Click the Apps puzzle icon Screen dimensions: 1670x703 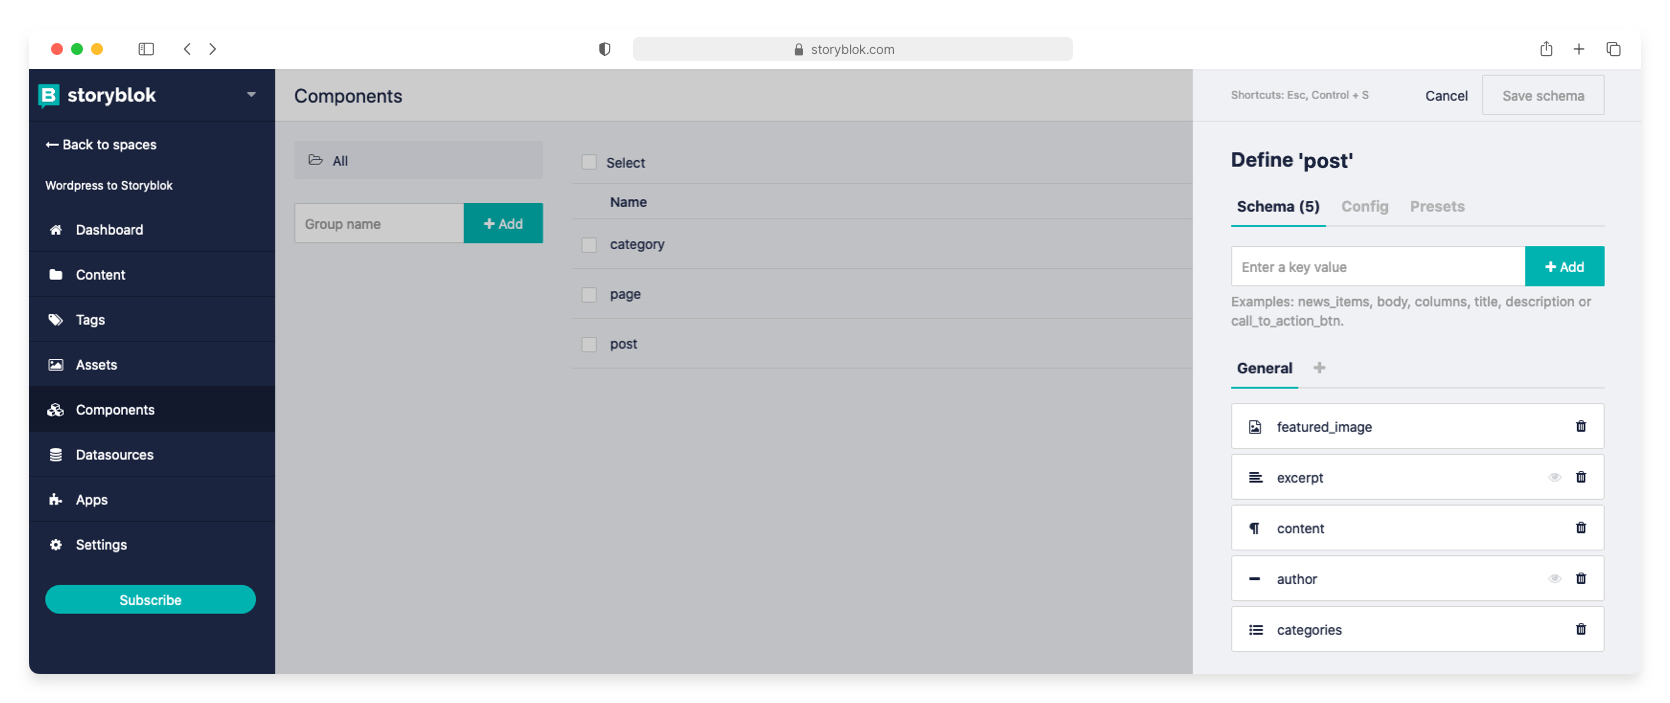(56, 500)
